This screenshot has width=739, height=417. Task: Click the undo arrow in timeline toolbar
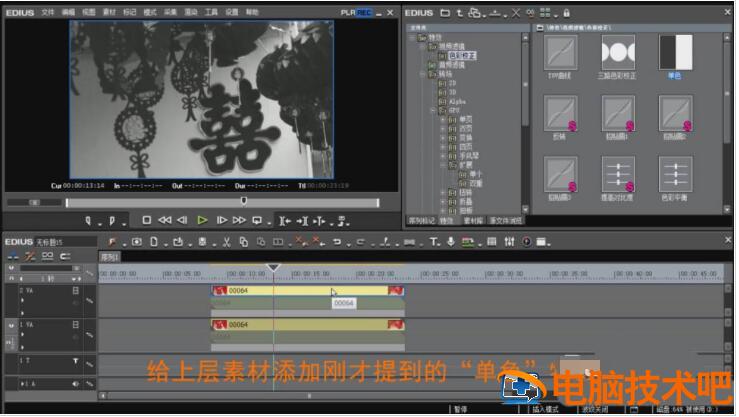click(337, 242)
